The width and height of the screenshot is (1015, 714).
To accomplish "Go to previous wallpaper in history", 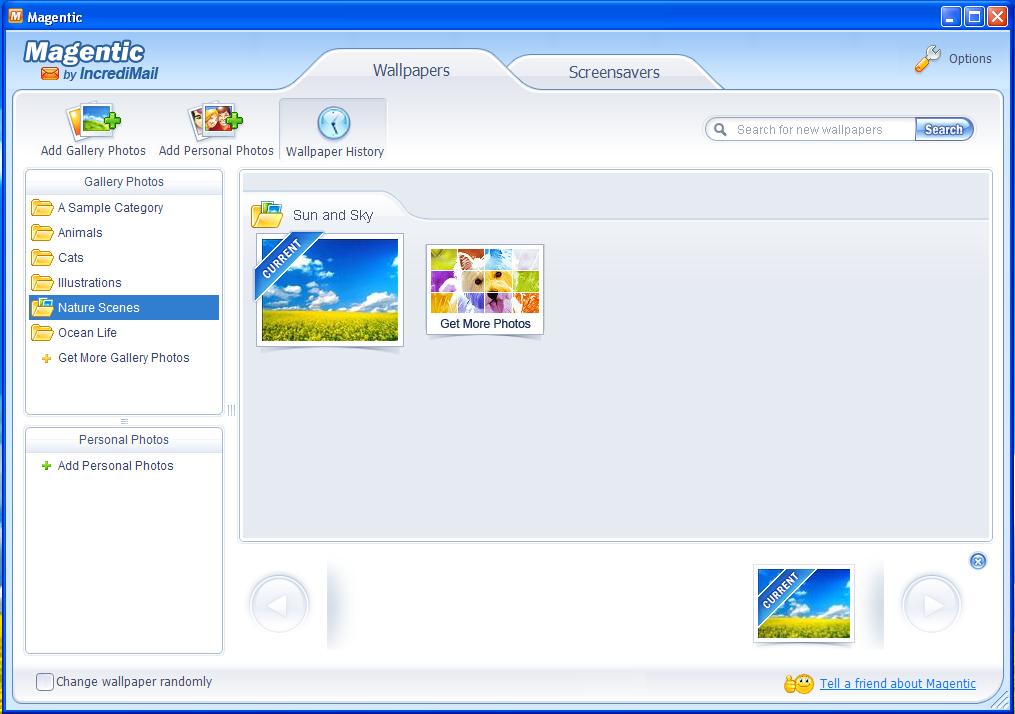I will click(279, 605).
